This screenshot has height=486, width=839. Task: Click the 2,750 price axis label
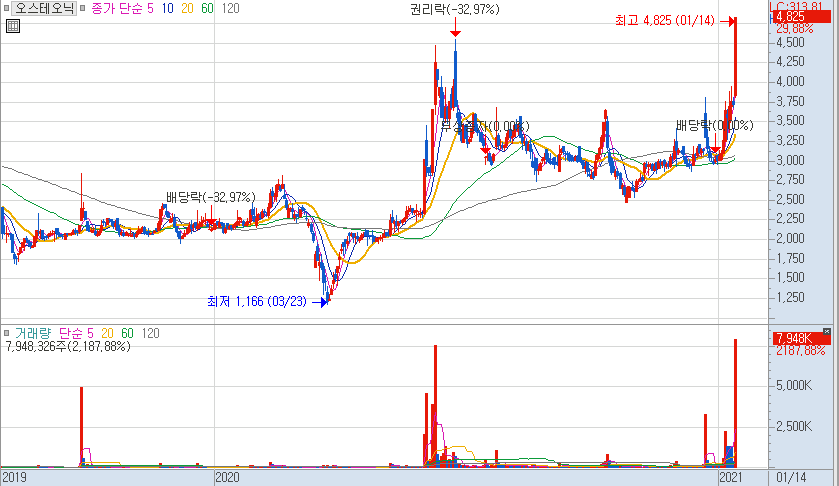click(790, 179)
